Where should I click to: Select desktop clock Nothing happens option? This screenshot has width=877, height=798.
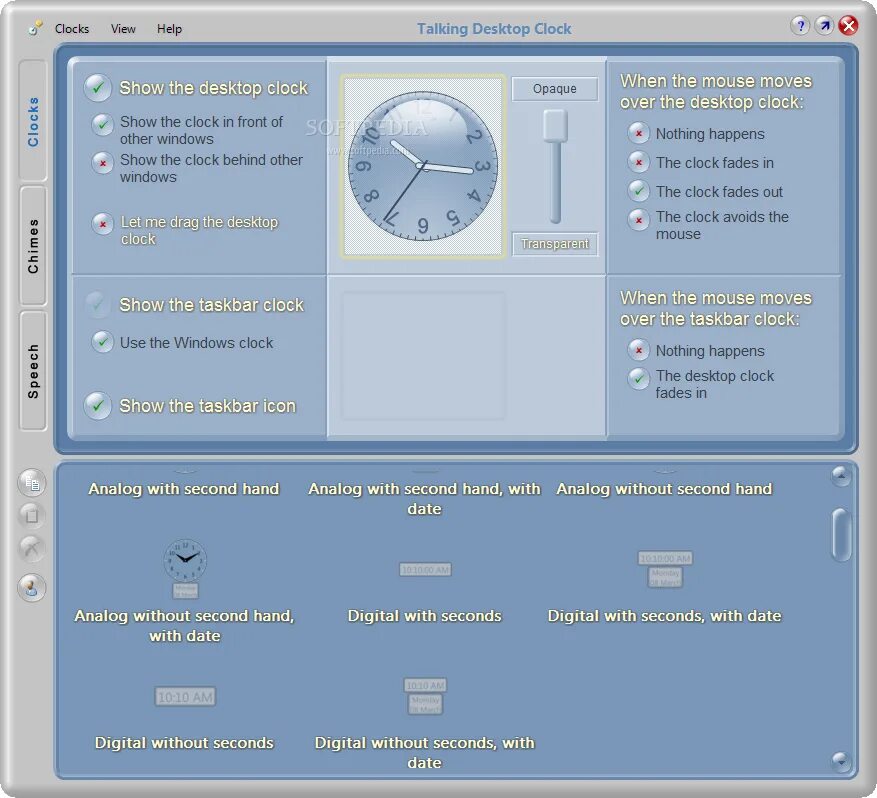point(638,133)
